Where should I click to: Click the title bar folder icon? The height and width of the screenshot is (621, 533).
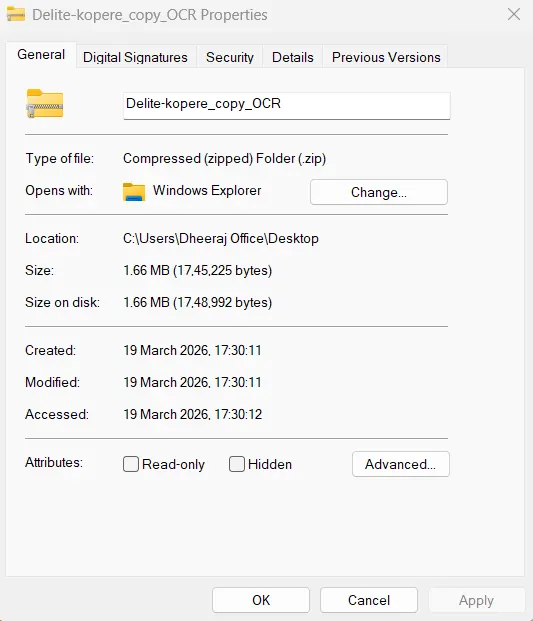click(16, 14)
